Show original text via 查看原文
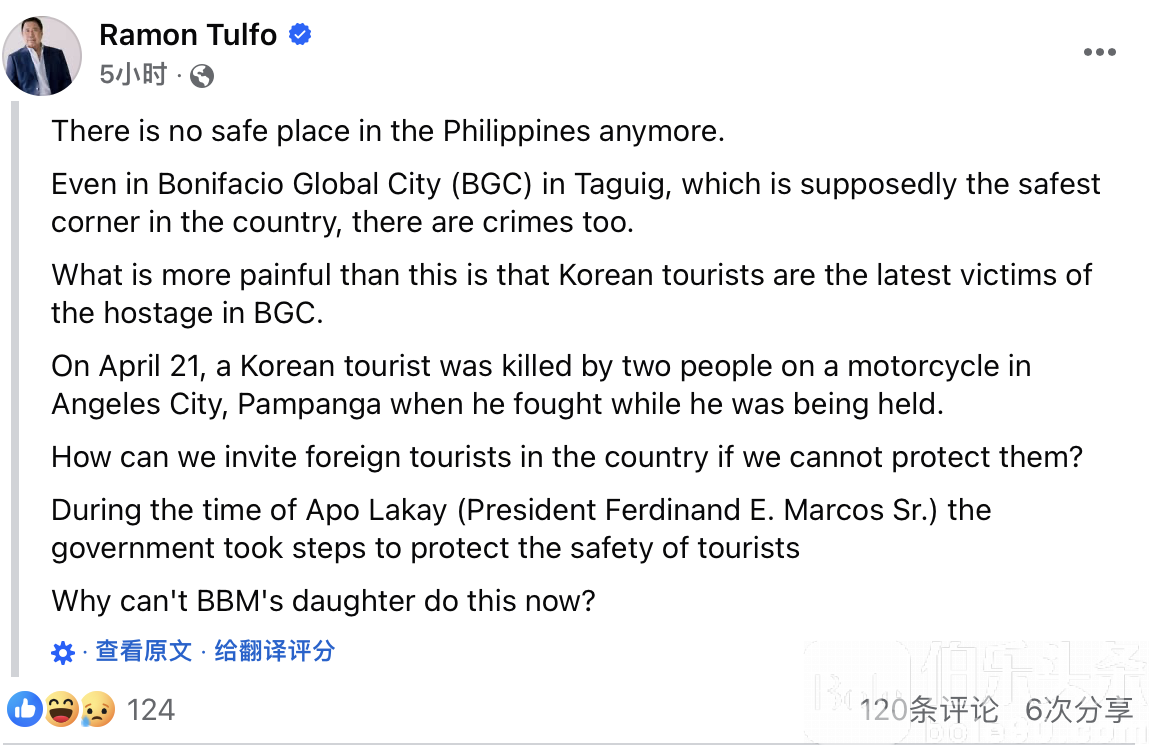 click(143, 652)
